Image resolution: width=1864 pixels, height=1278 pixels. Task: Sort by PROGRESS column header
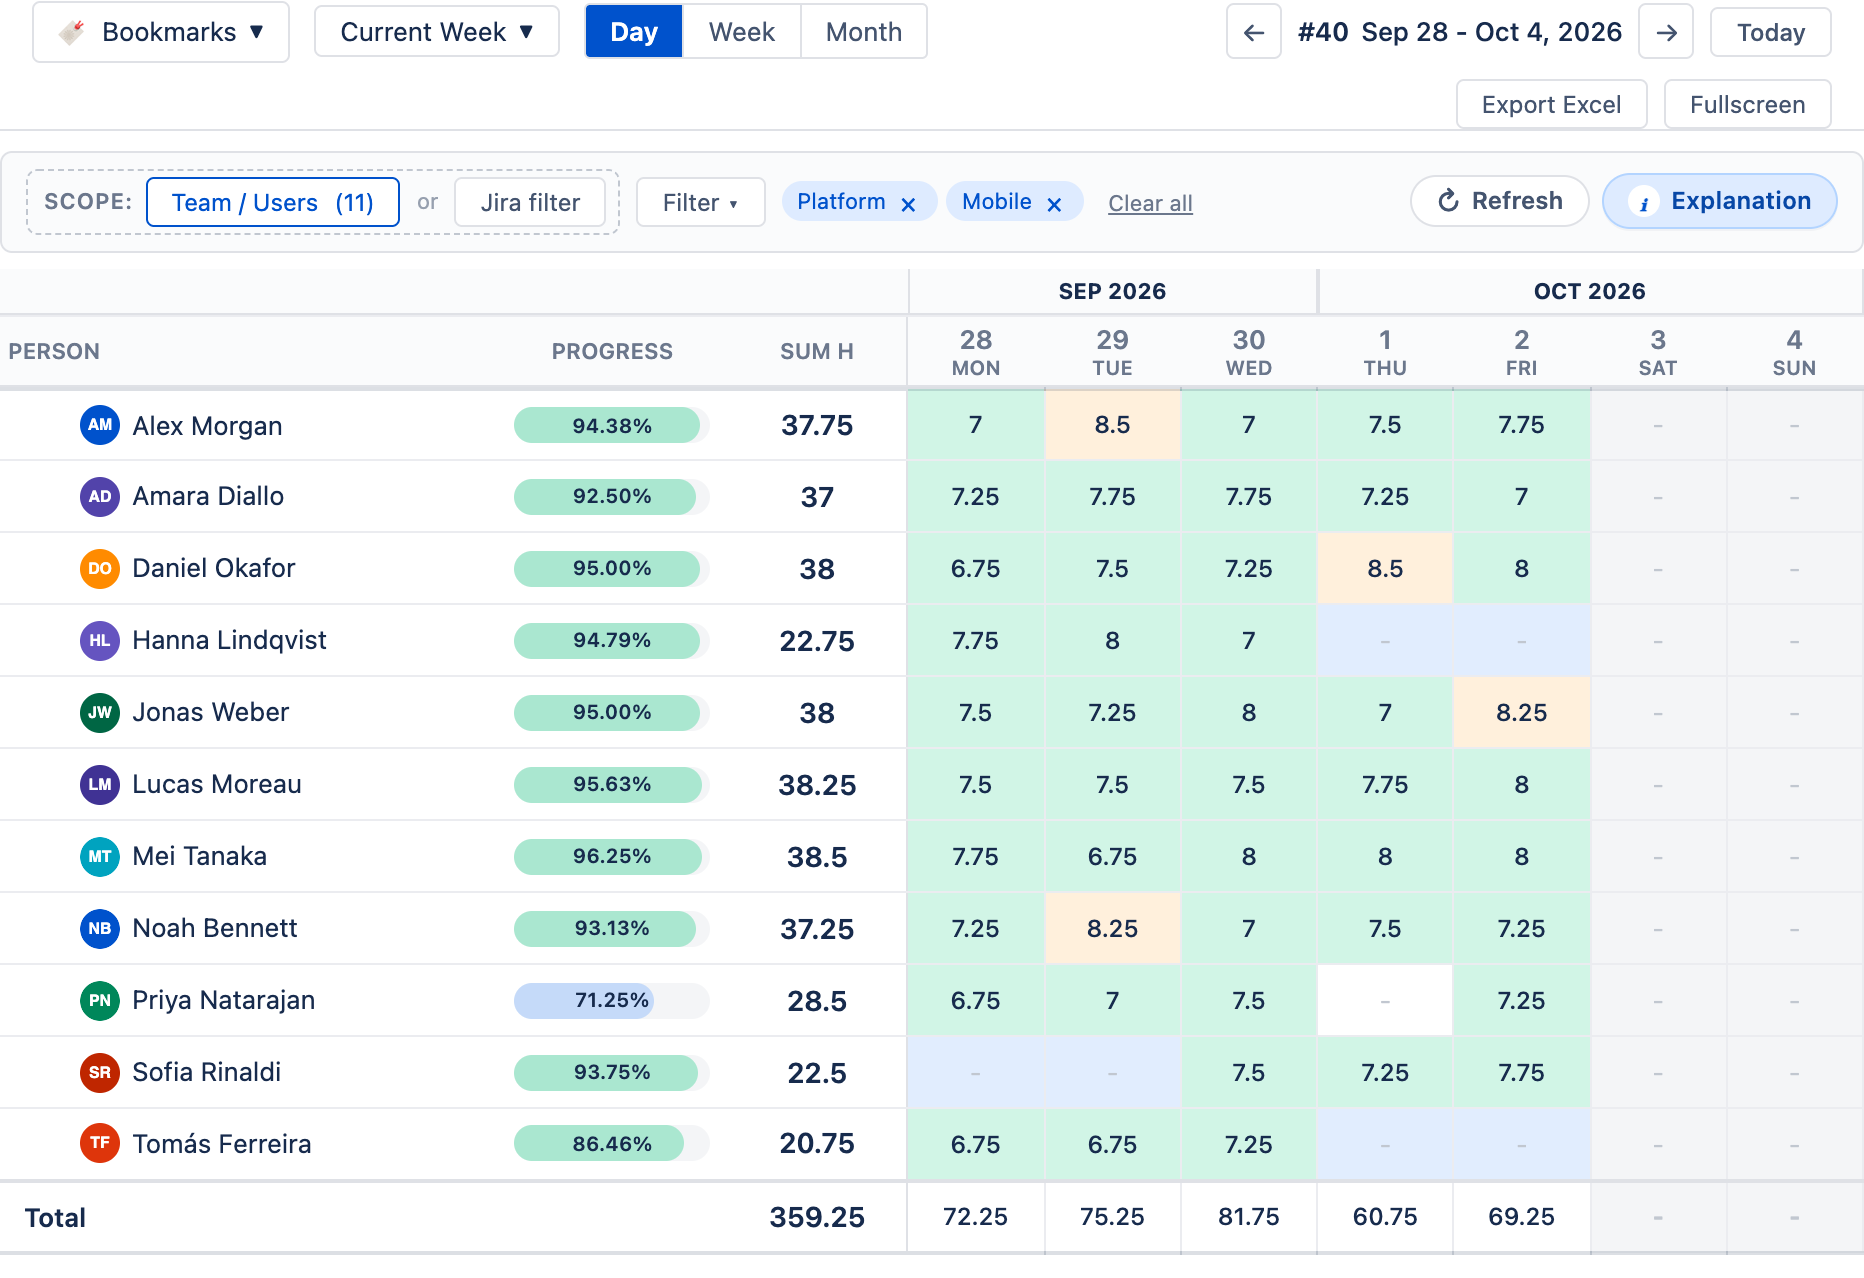coord(612,352)
